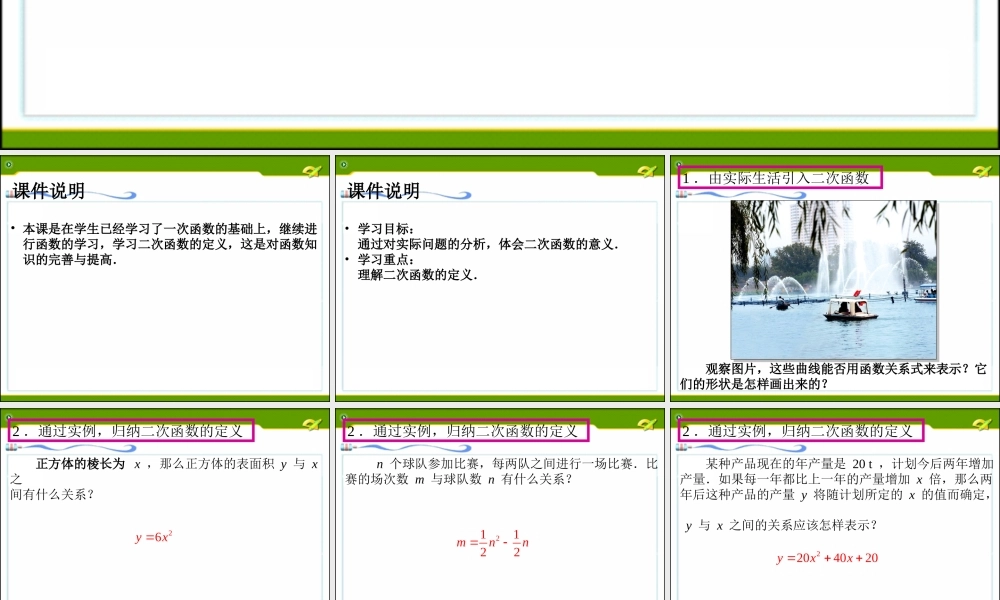Click the question text 正方体的棱长为 x
The image size is (1000, 600).
tap(165, 479)
